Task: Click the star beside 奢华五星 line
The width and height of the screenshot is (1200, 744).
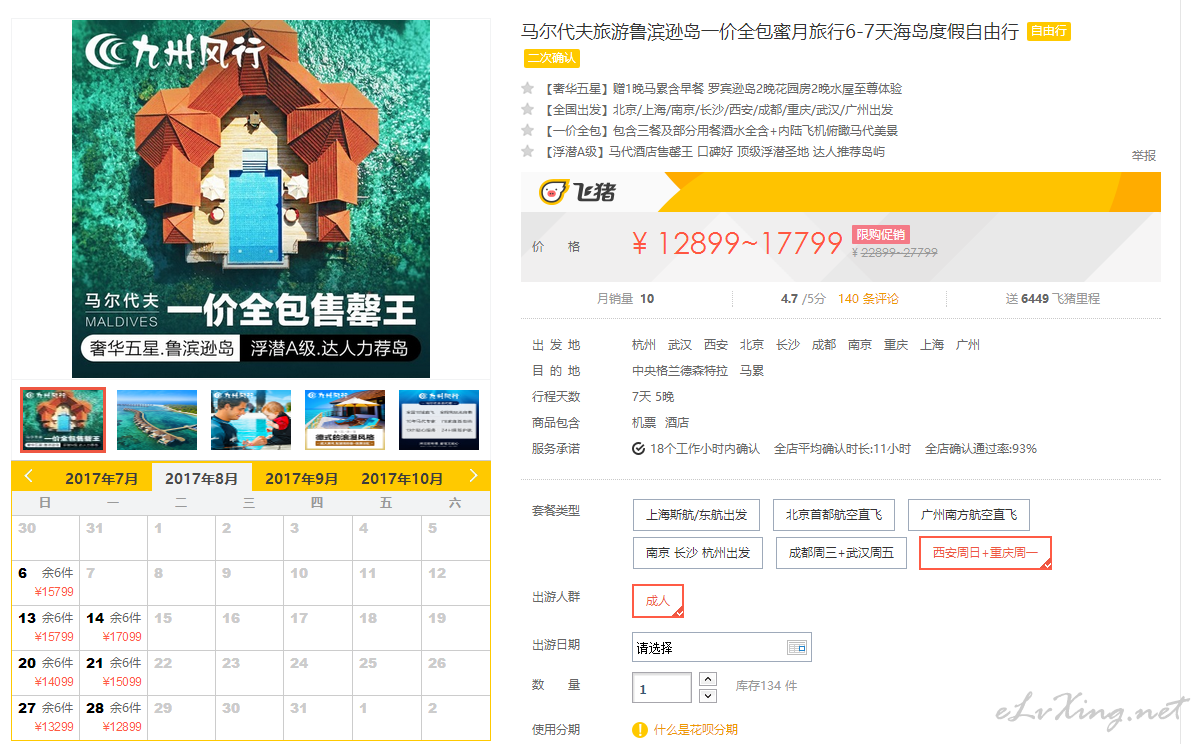Action: pos(528,88)
